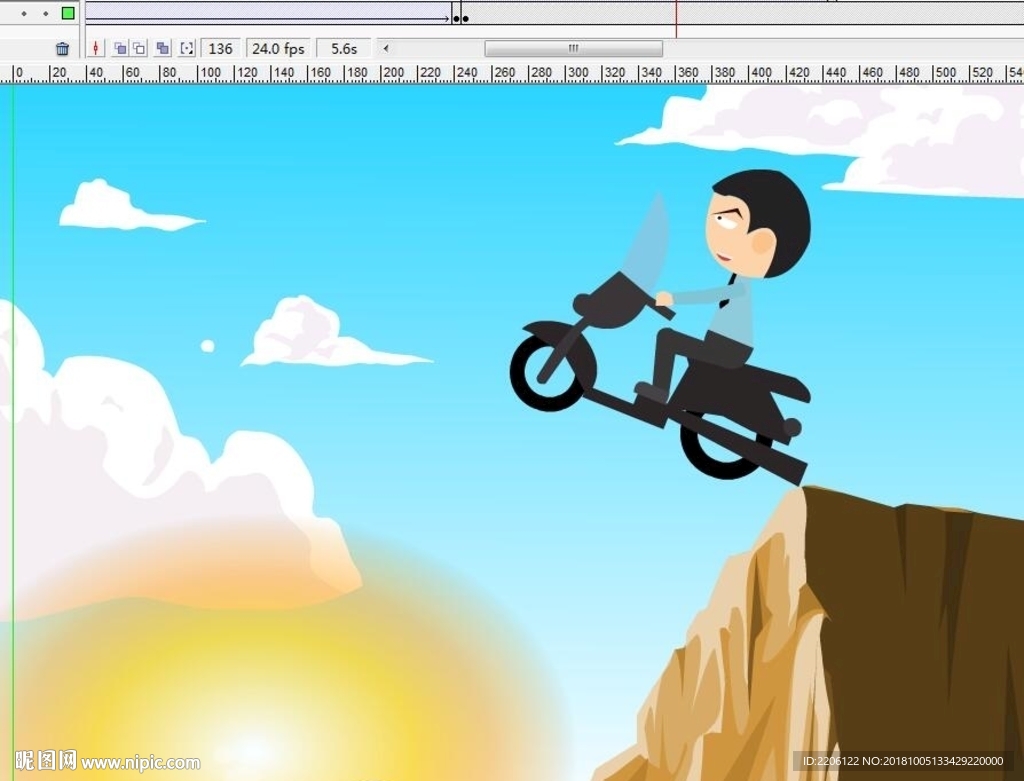
Task: Select the tween end keyframe on timeline
Action: (456, 18)
